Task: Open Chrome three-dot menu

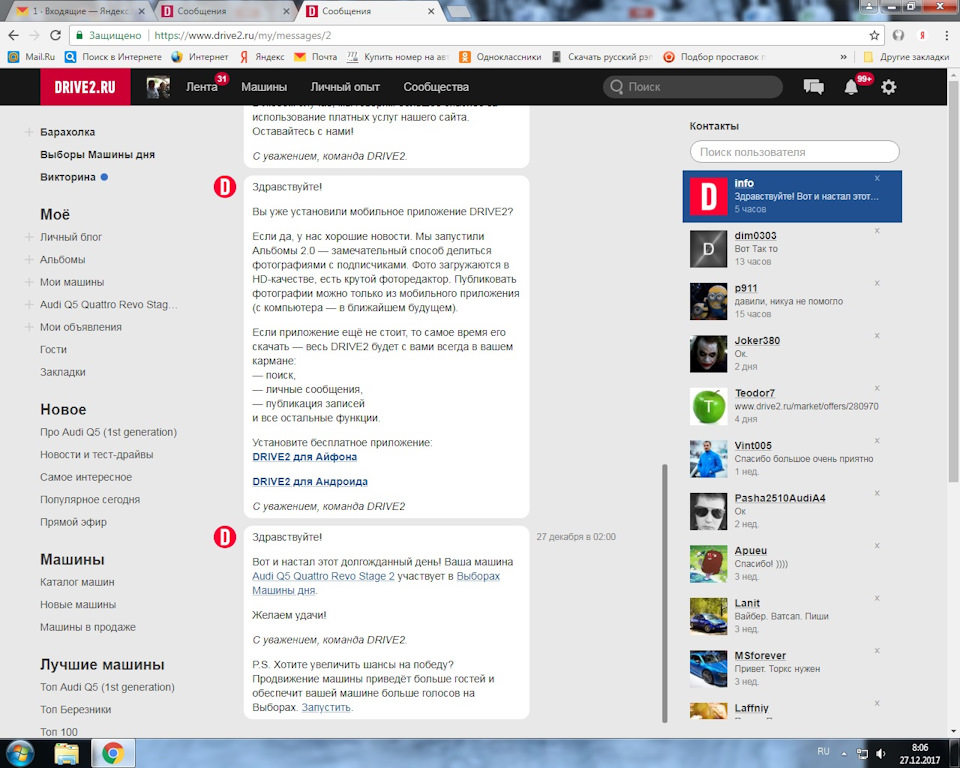Action: click(947, 36)
